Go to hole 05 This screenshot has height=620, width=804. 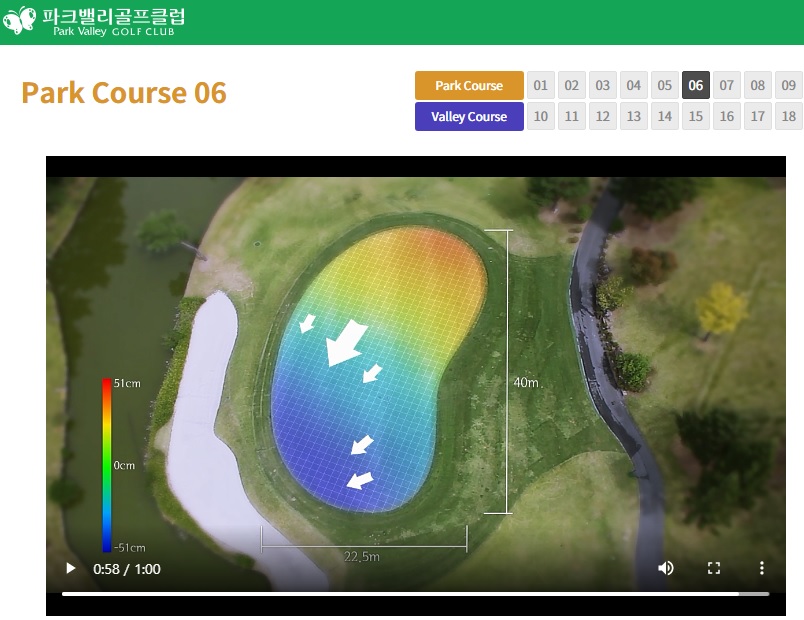[x=665, y=85]
